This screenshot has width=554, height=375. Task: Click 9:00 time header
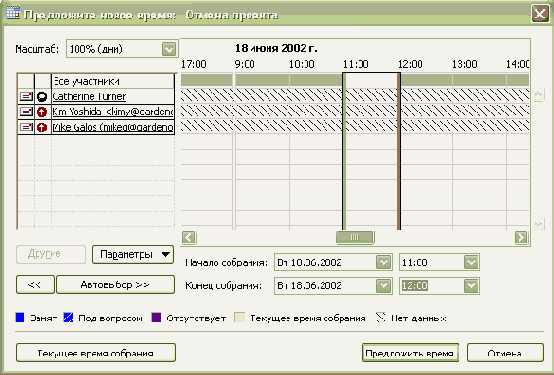244,64
